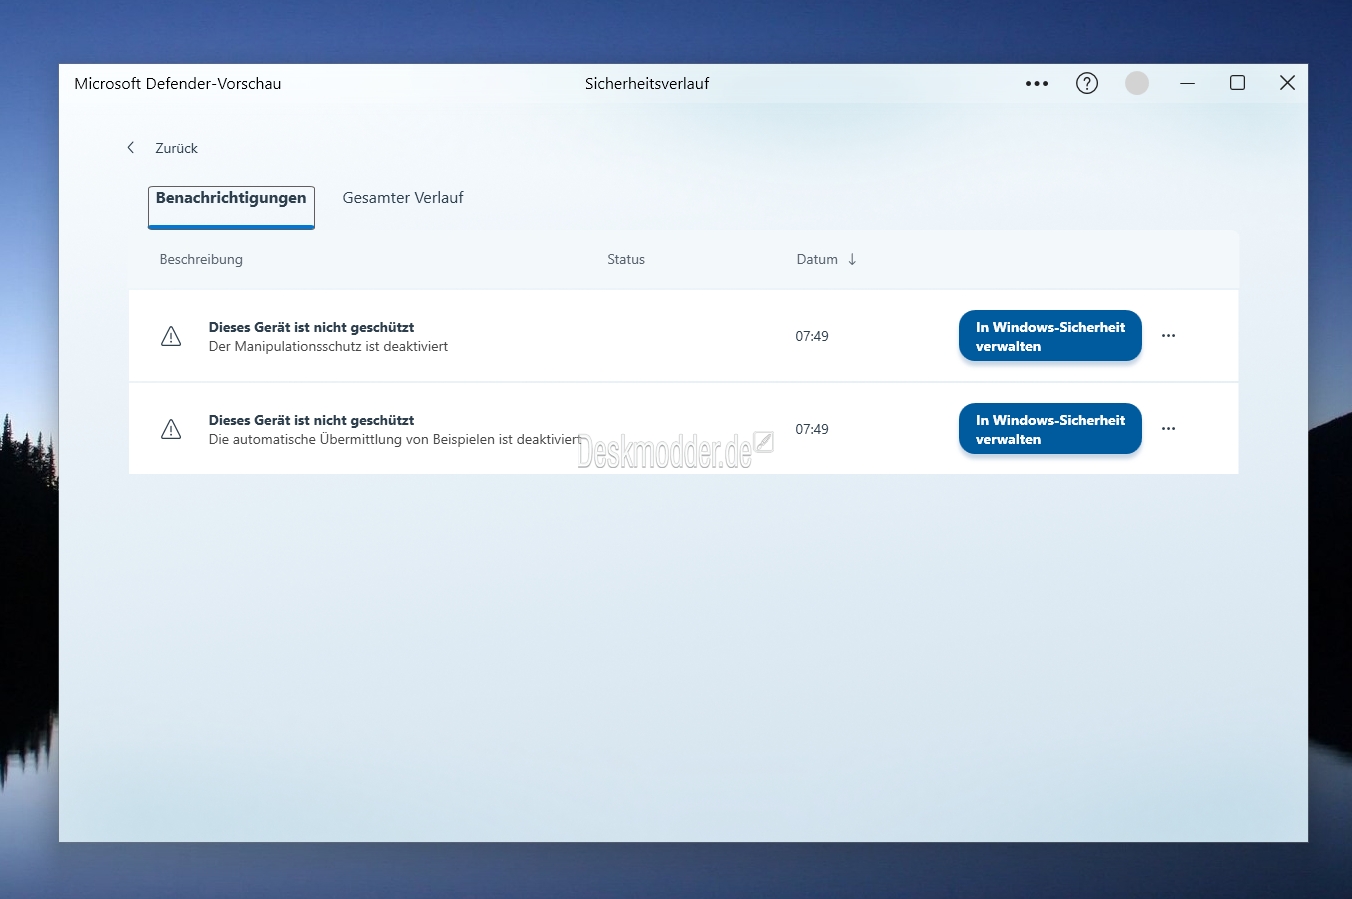
Task: Go back with the Zurück arrow icon
Action: pos(130,148)
